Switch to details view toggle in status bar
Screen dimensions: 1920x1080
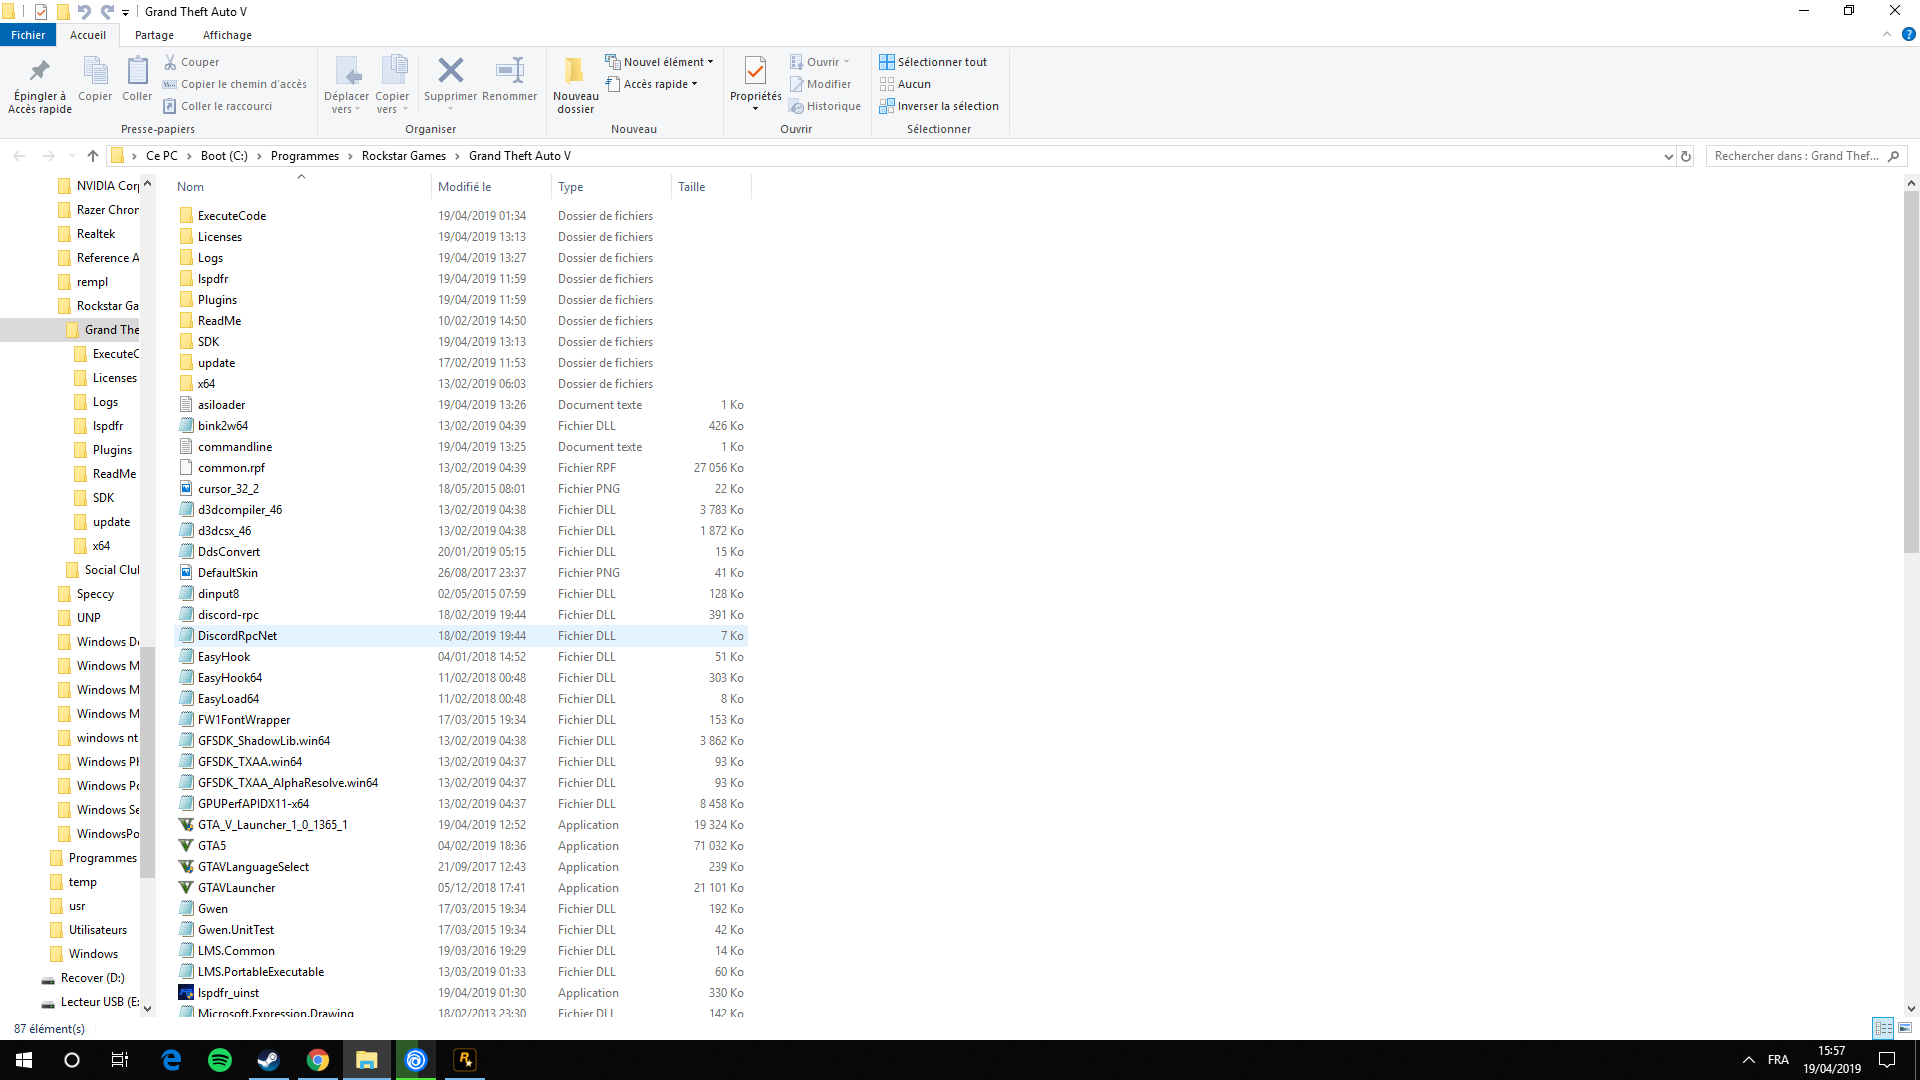(1883, 1028)
